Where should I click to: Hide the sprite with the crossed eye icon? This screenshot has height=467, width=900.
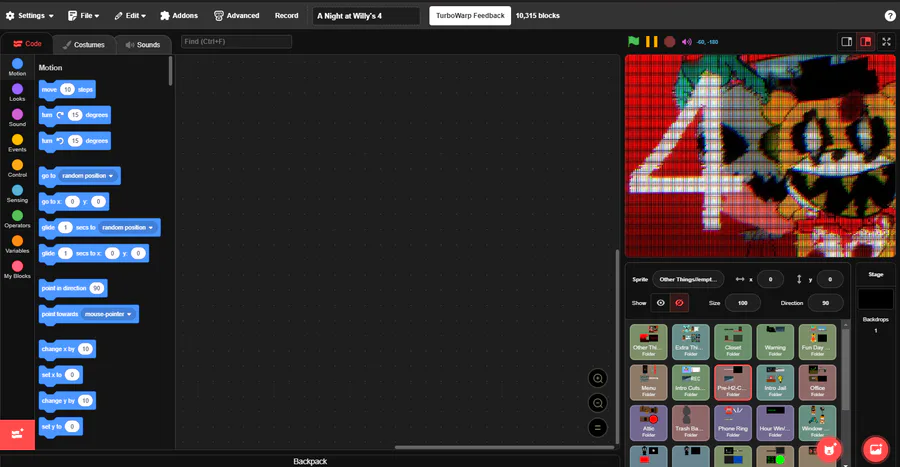tap(679, 303)
